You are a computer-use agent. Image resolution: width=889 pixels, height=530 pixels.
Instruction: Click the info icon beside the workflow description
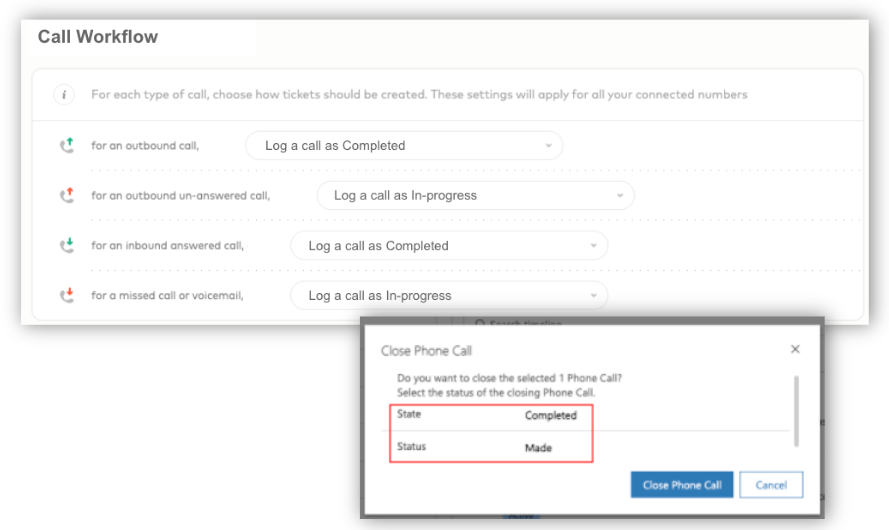click(64, 95)
